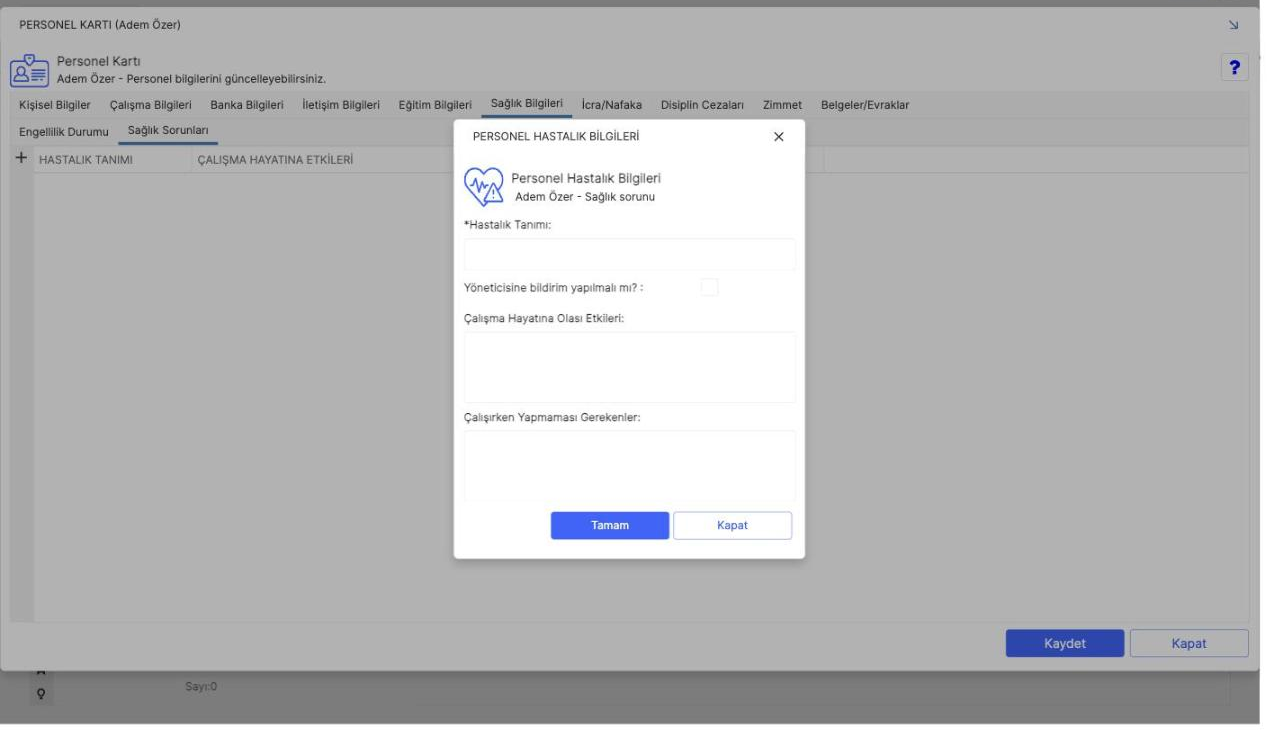This screenshot has height=735, width=1271.
Task: Select the Eğitim Bilgileri tab
Action: [x=435, y=105]
